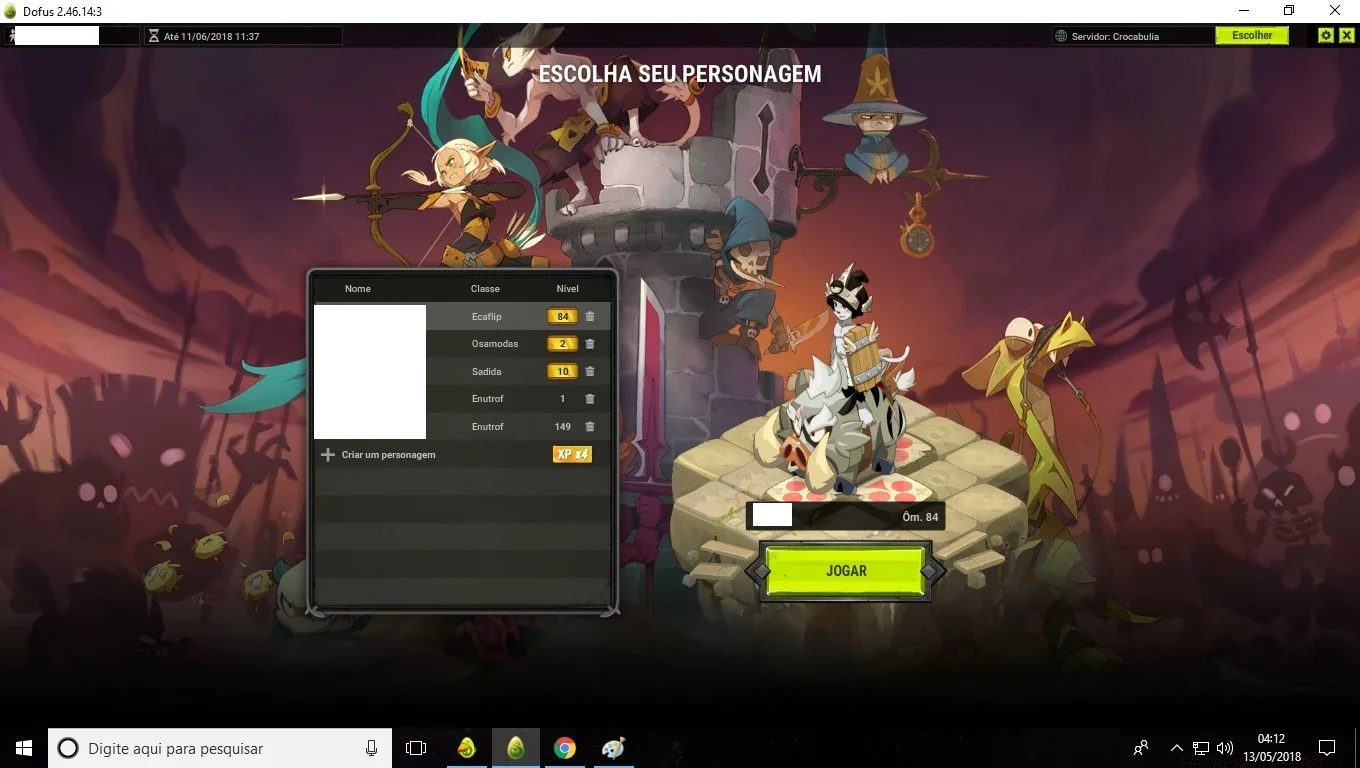Click trash icon on Enutrof level 1 row
The image size is (1360, 768).
click(x=590, y=399)
